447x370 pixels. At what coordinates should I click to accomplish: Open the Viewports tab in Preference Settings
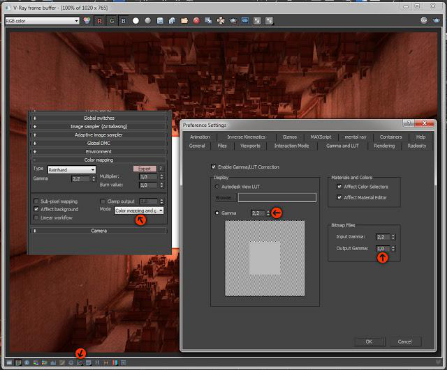click(x=250, y=146)
